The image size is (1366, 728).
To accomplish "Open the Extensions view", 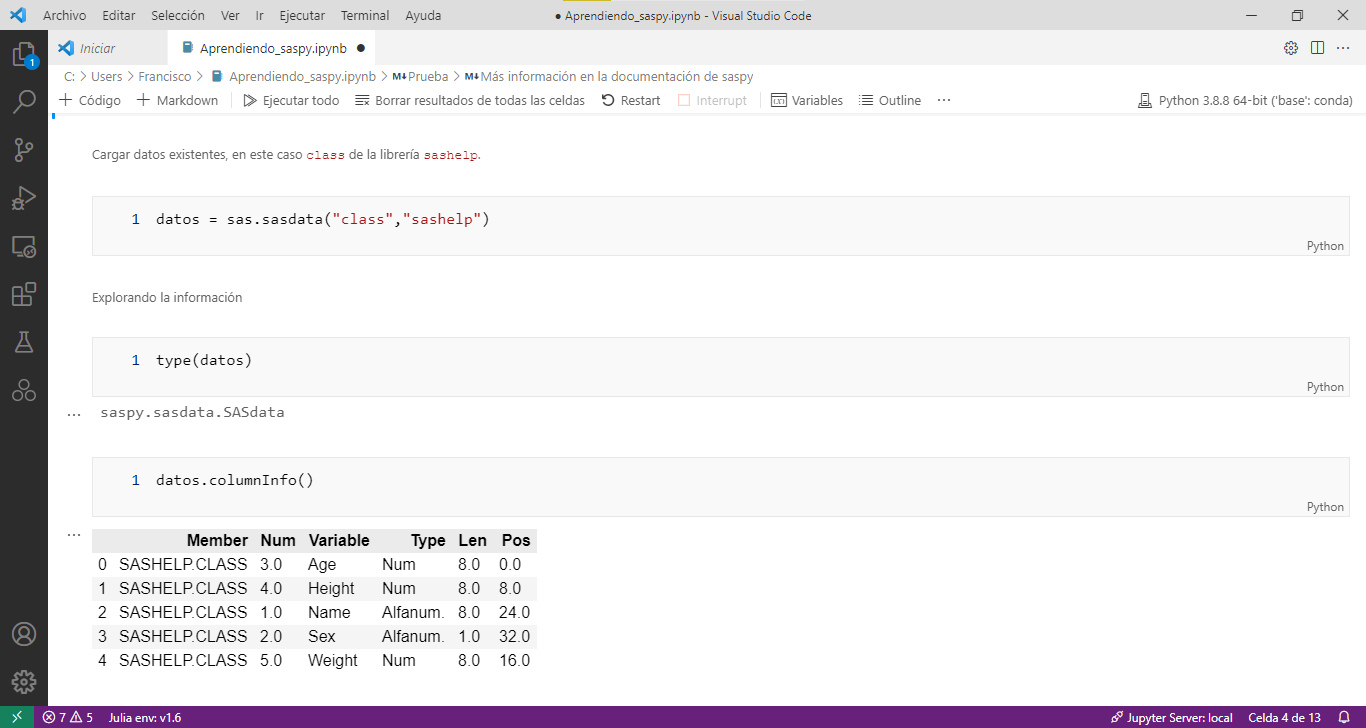I will click(24, 294).
